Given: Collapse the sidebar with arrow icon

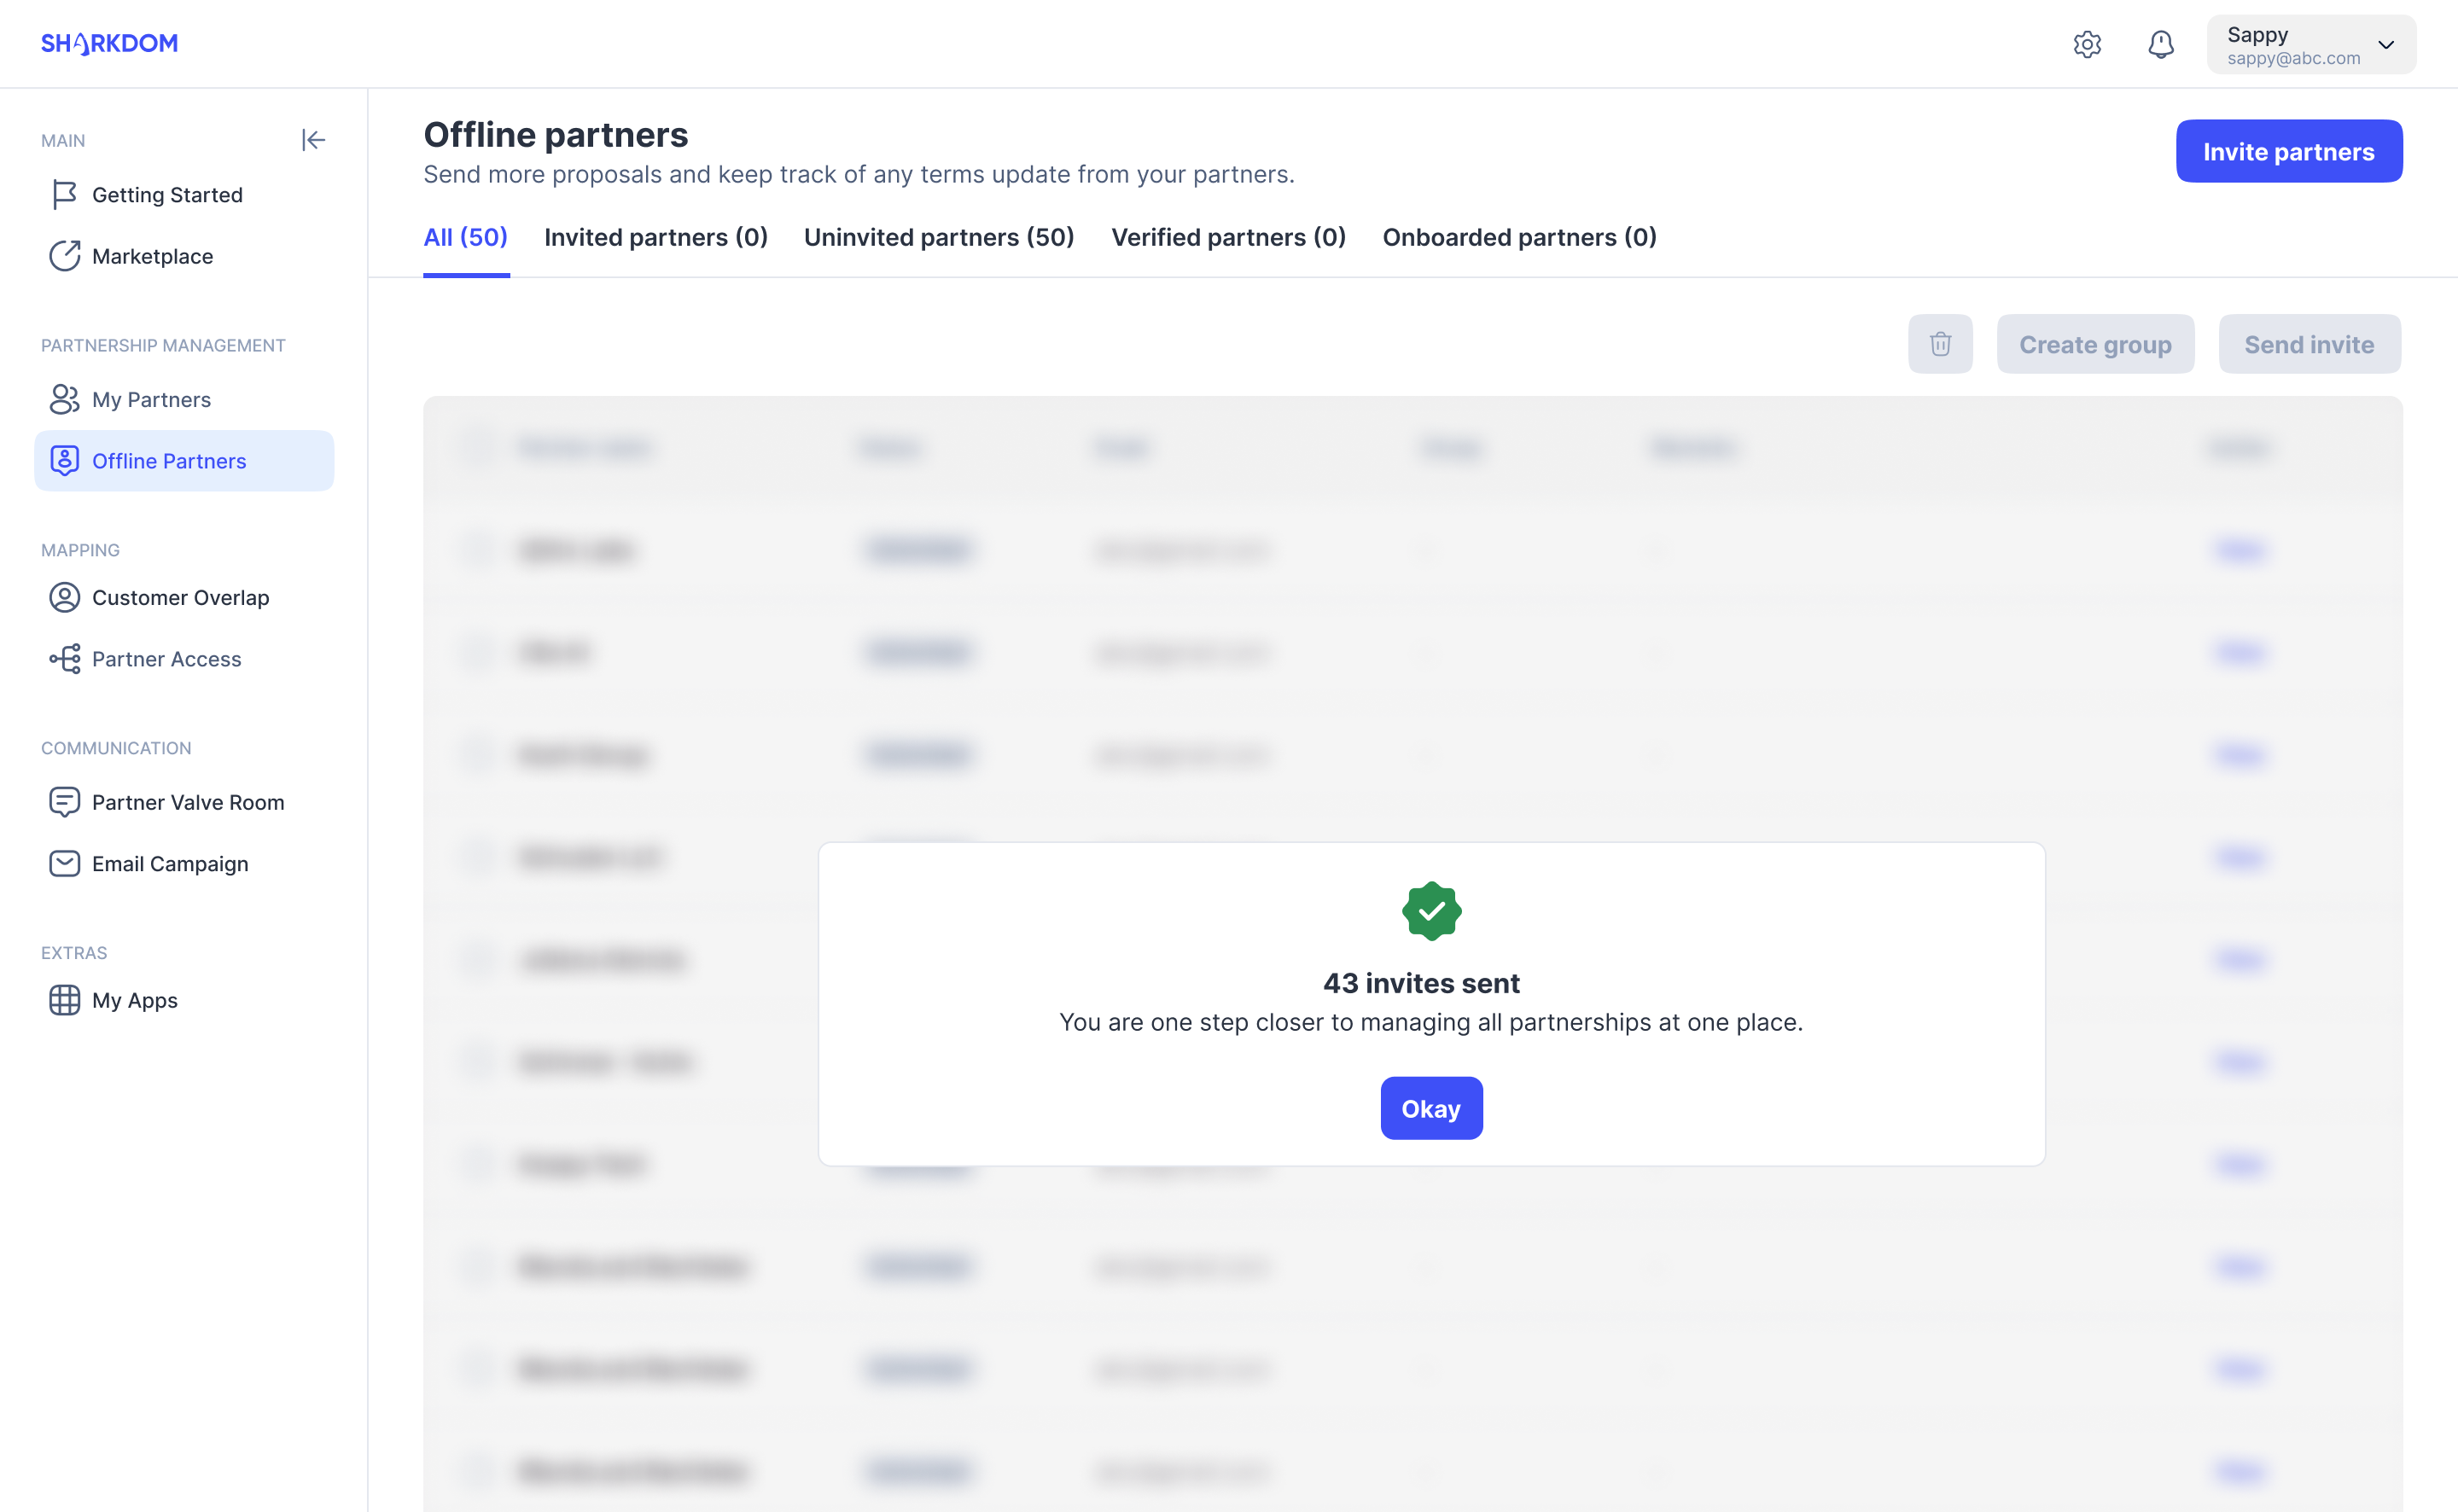Looking at the screenshot, I should pyautogui.click(x=313, y=140).
